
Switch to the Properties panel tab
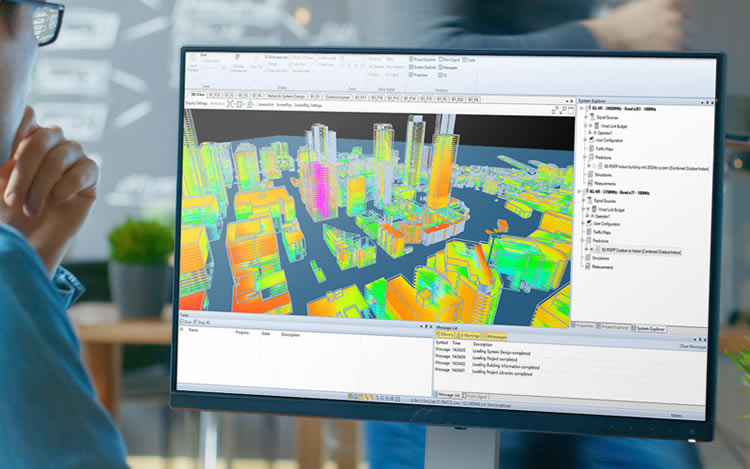click(x=584, y=326)
